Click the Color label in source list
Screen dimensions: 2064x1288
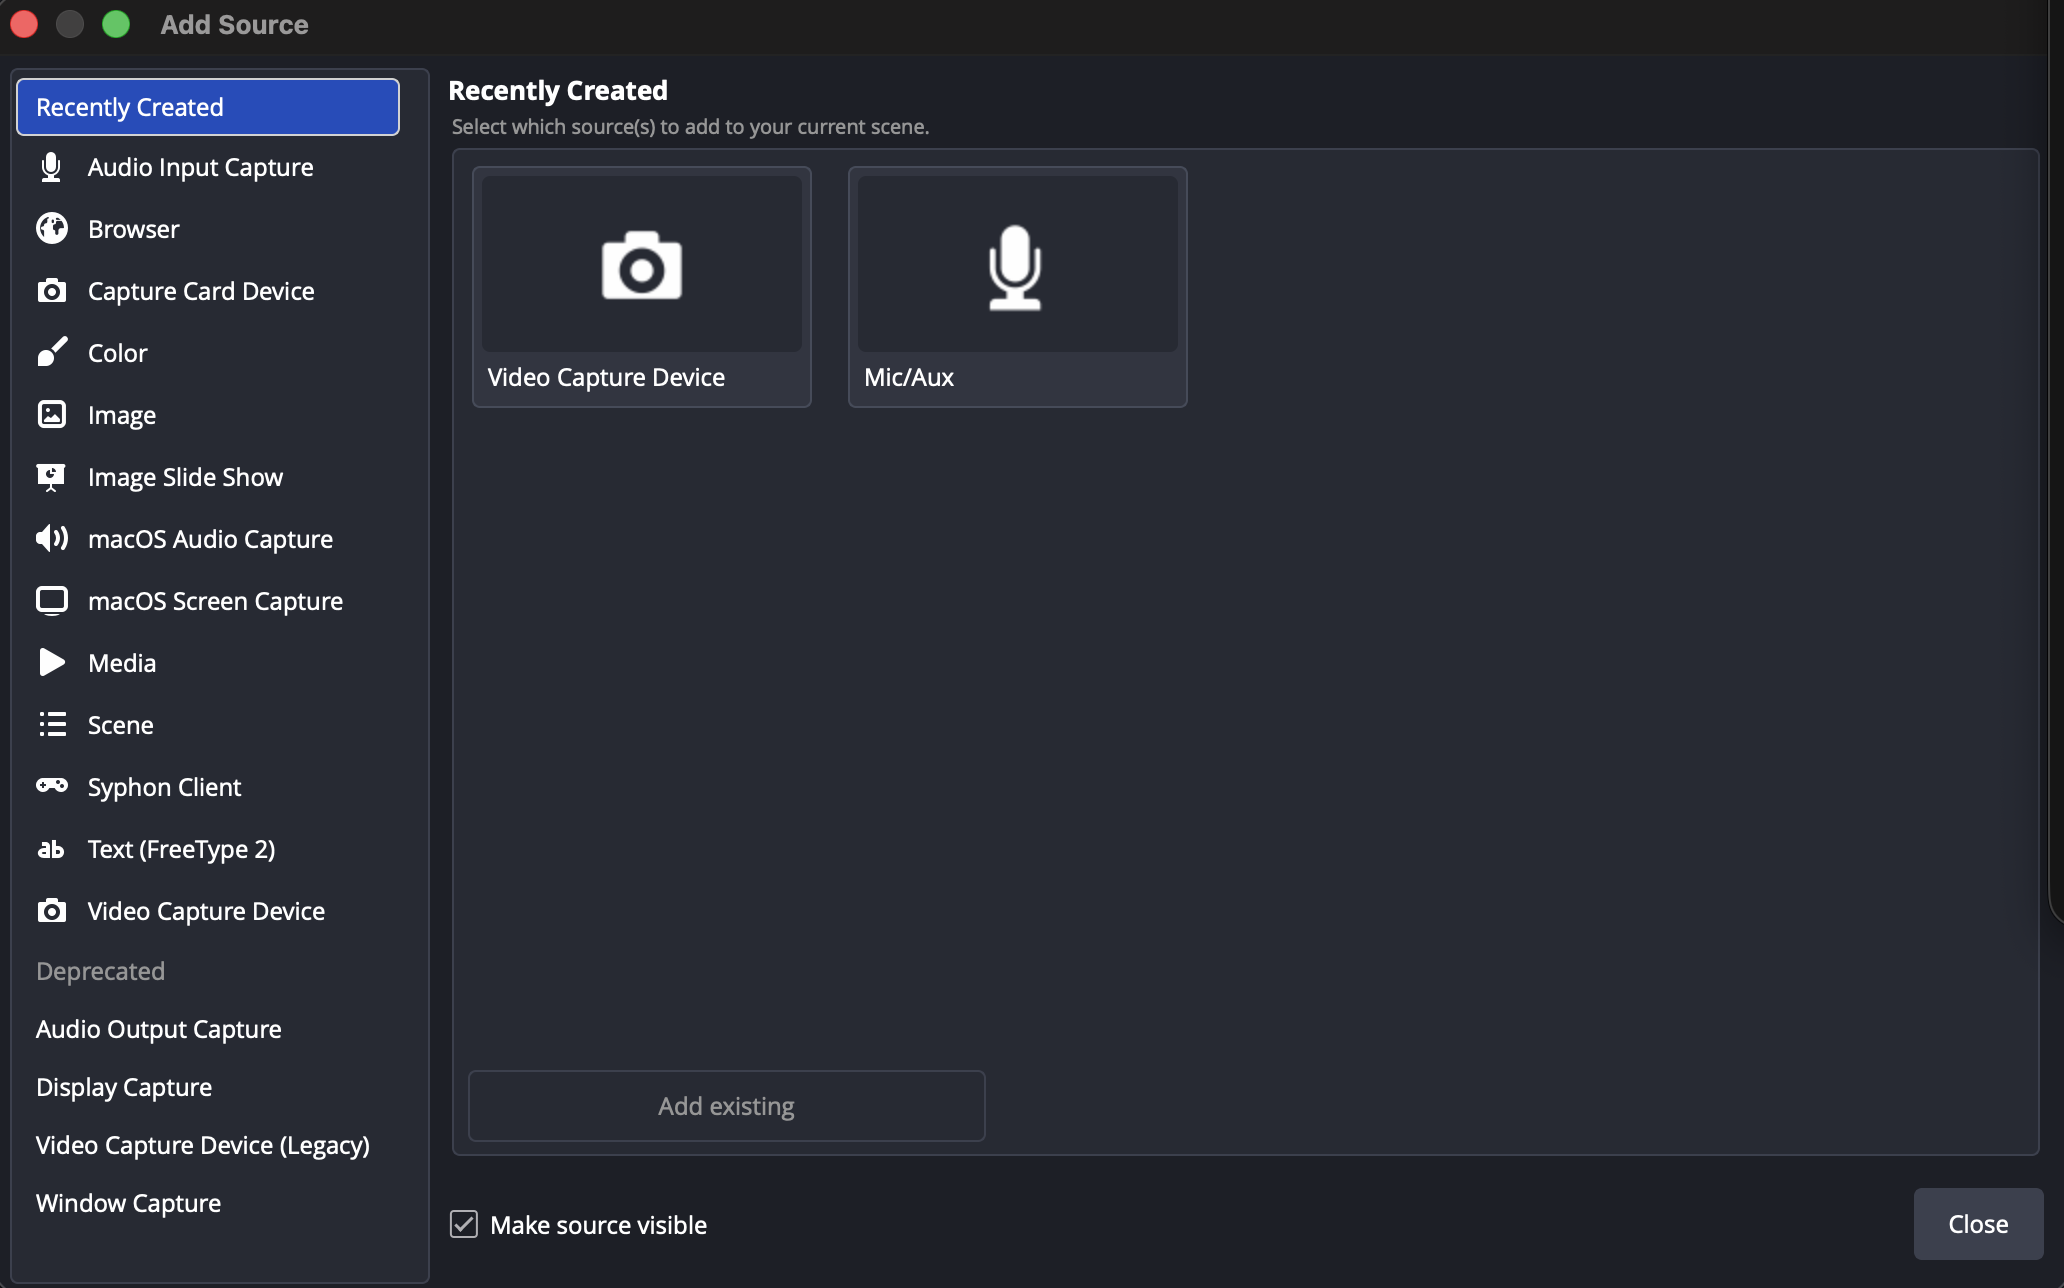point(118,353)
